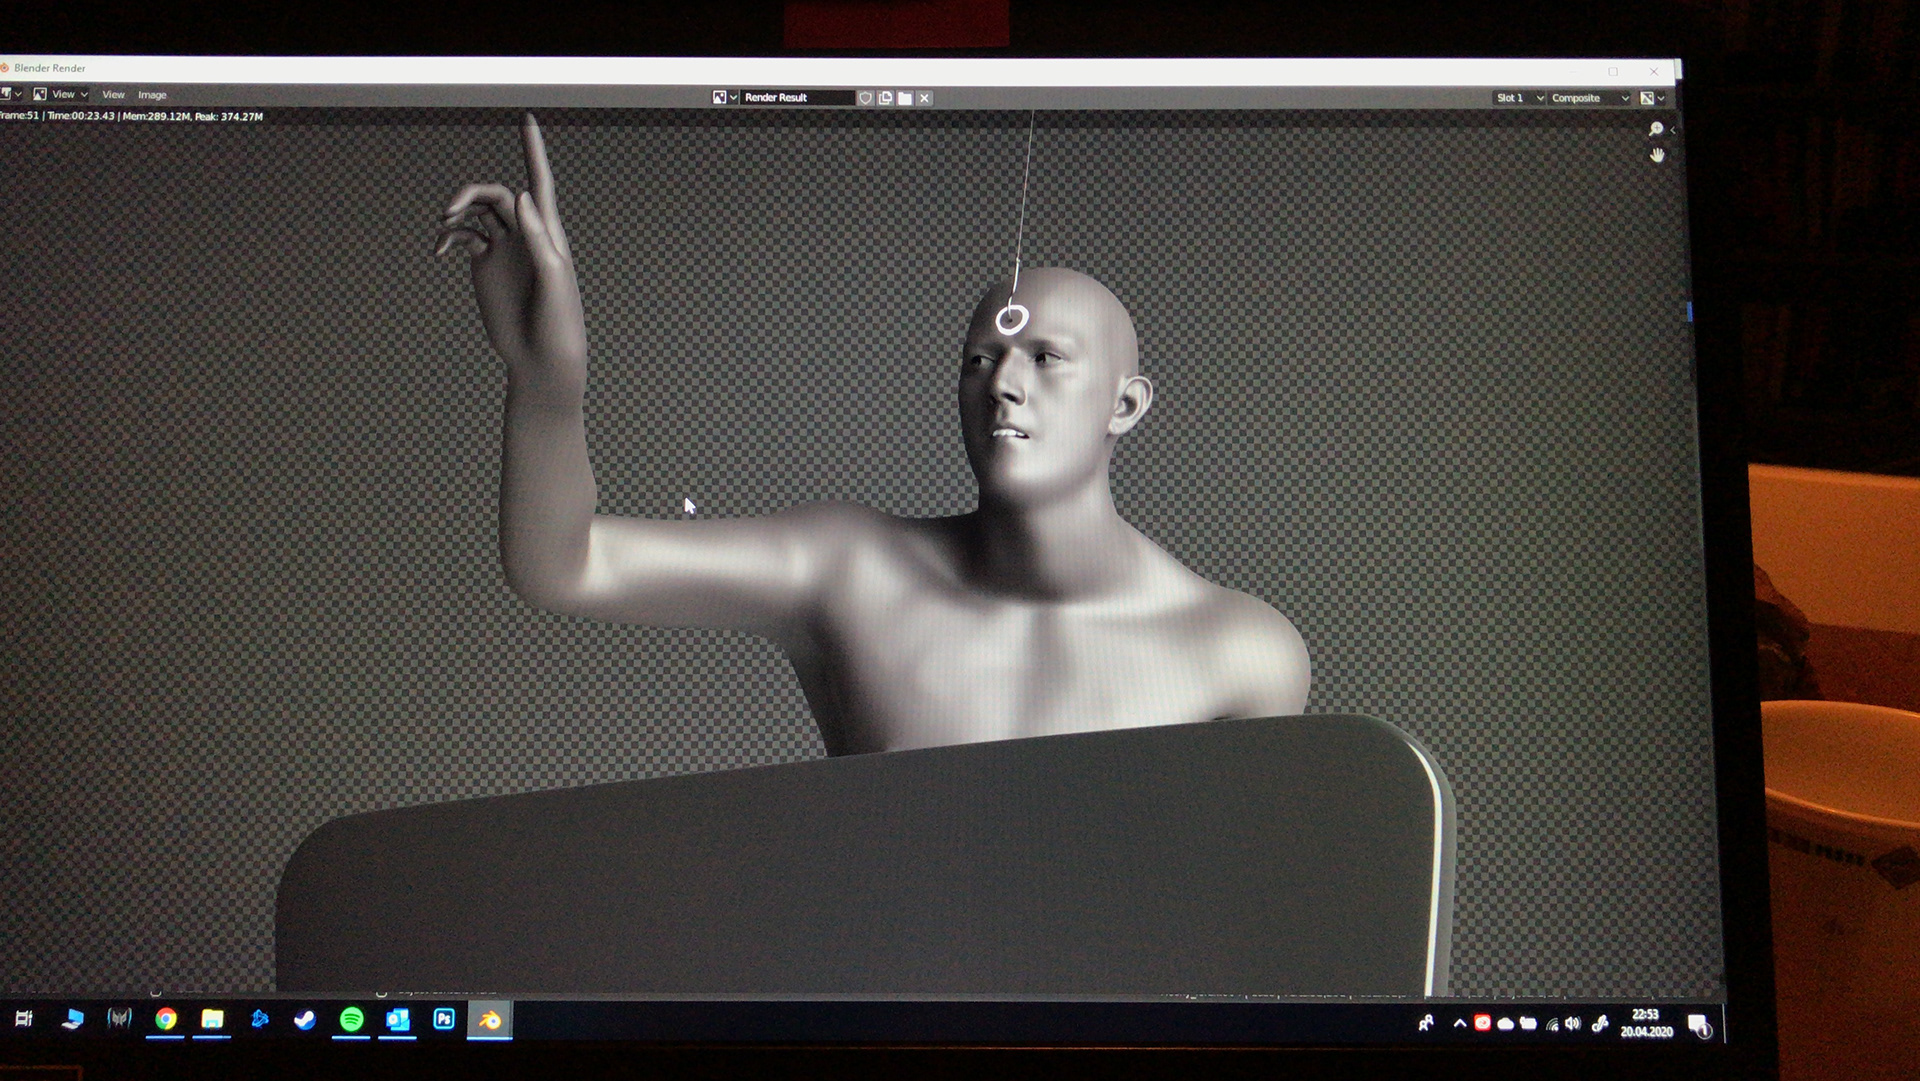Open Outlook from the taskbar
This screenshot has width=1920, height=1081.
click(398, 1020)
